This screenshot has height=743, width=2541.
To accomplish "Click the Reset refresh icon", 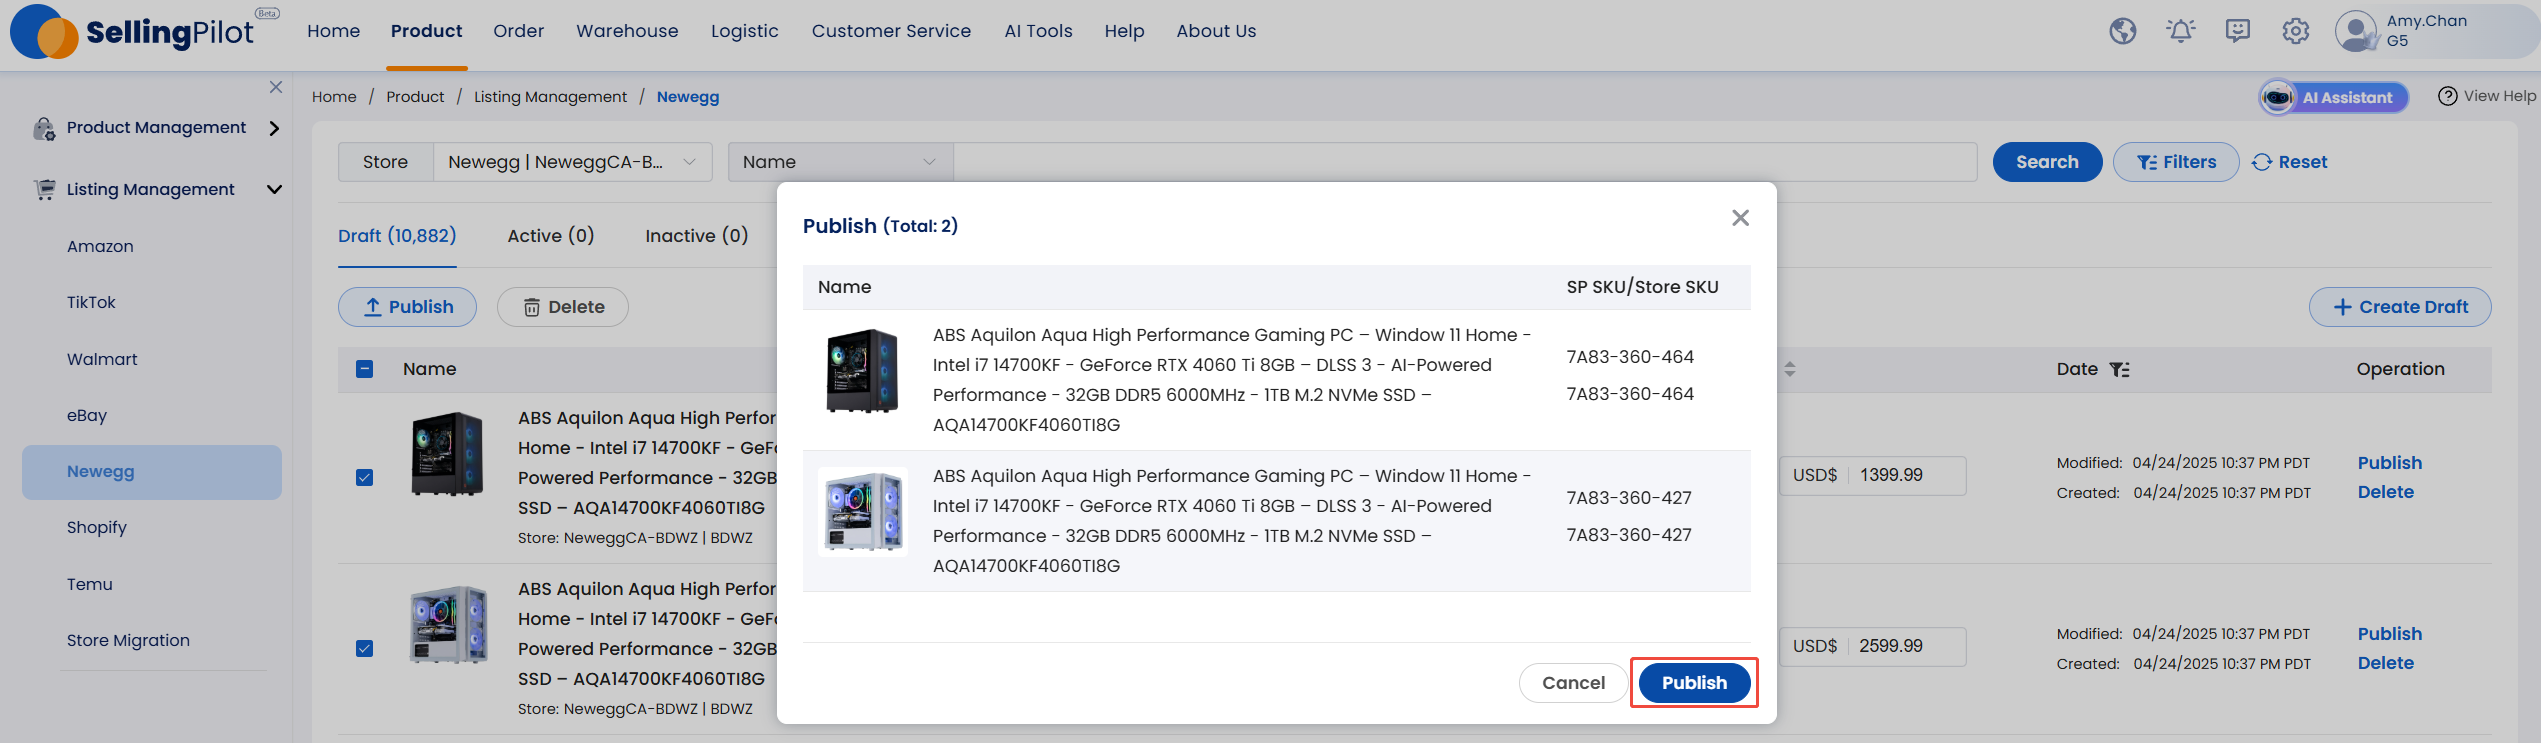I will (x=2261, y=162).
